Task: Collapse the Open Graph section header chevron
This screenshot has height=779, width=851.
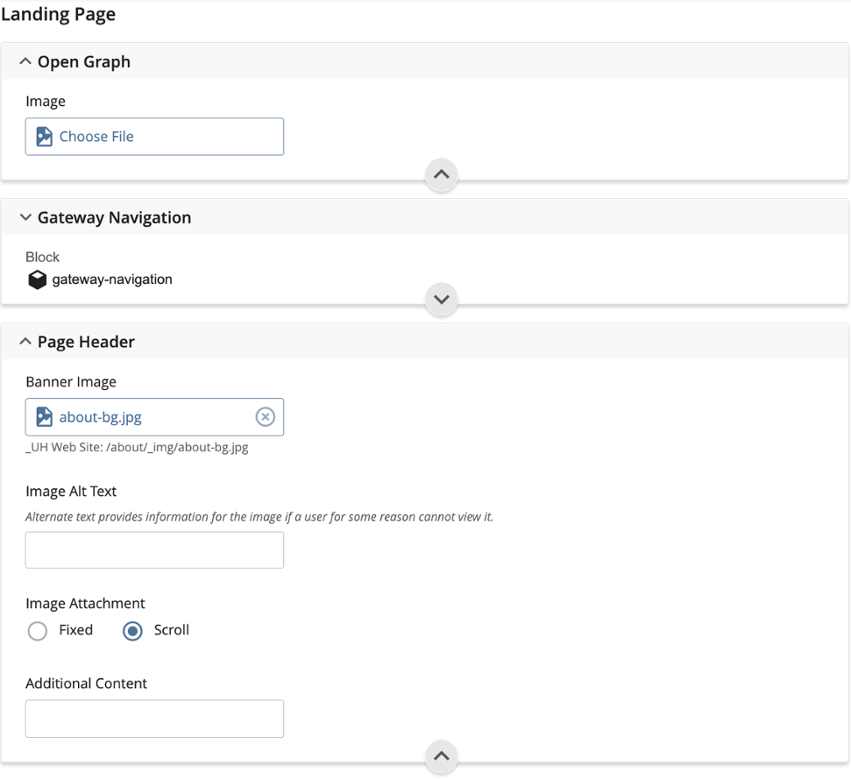Action: click(x=25, y=61)
